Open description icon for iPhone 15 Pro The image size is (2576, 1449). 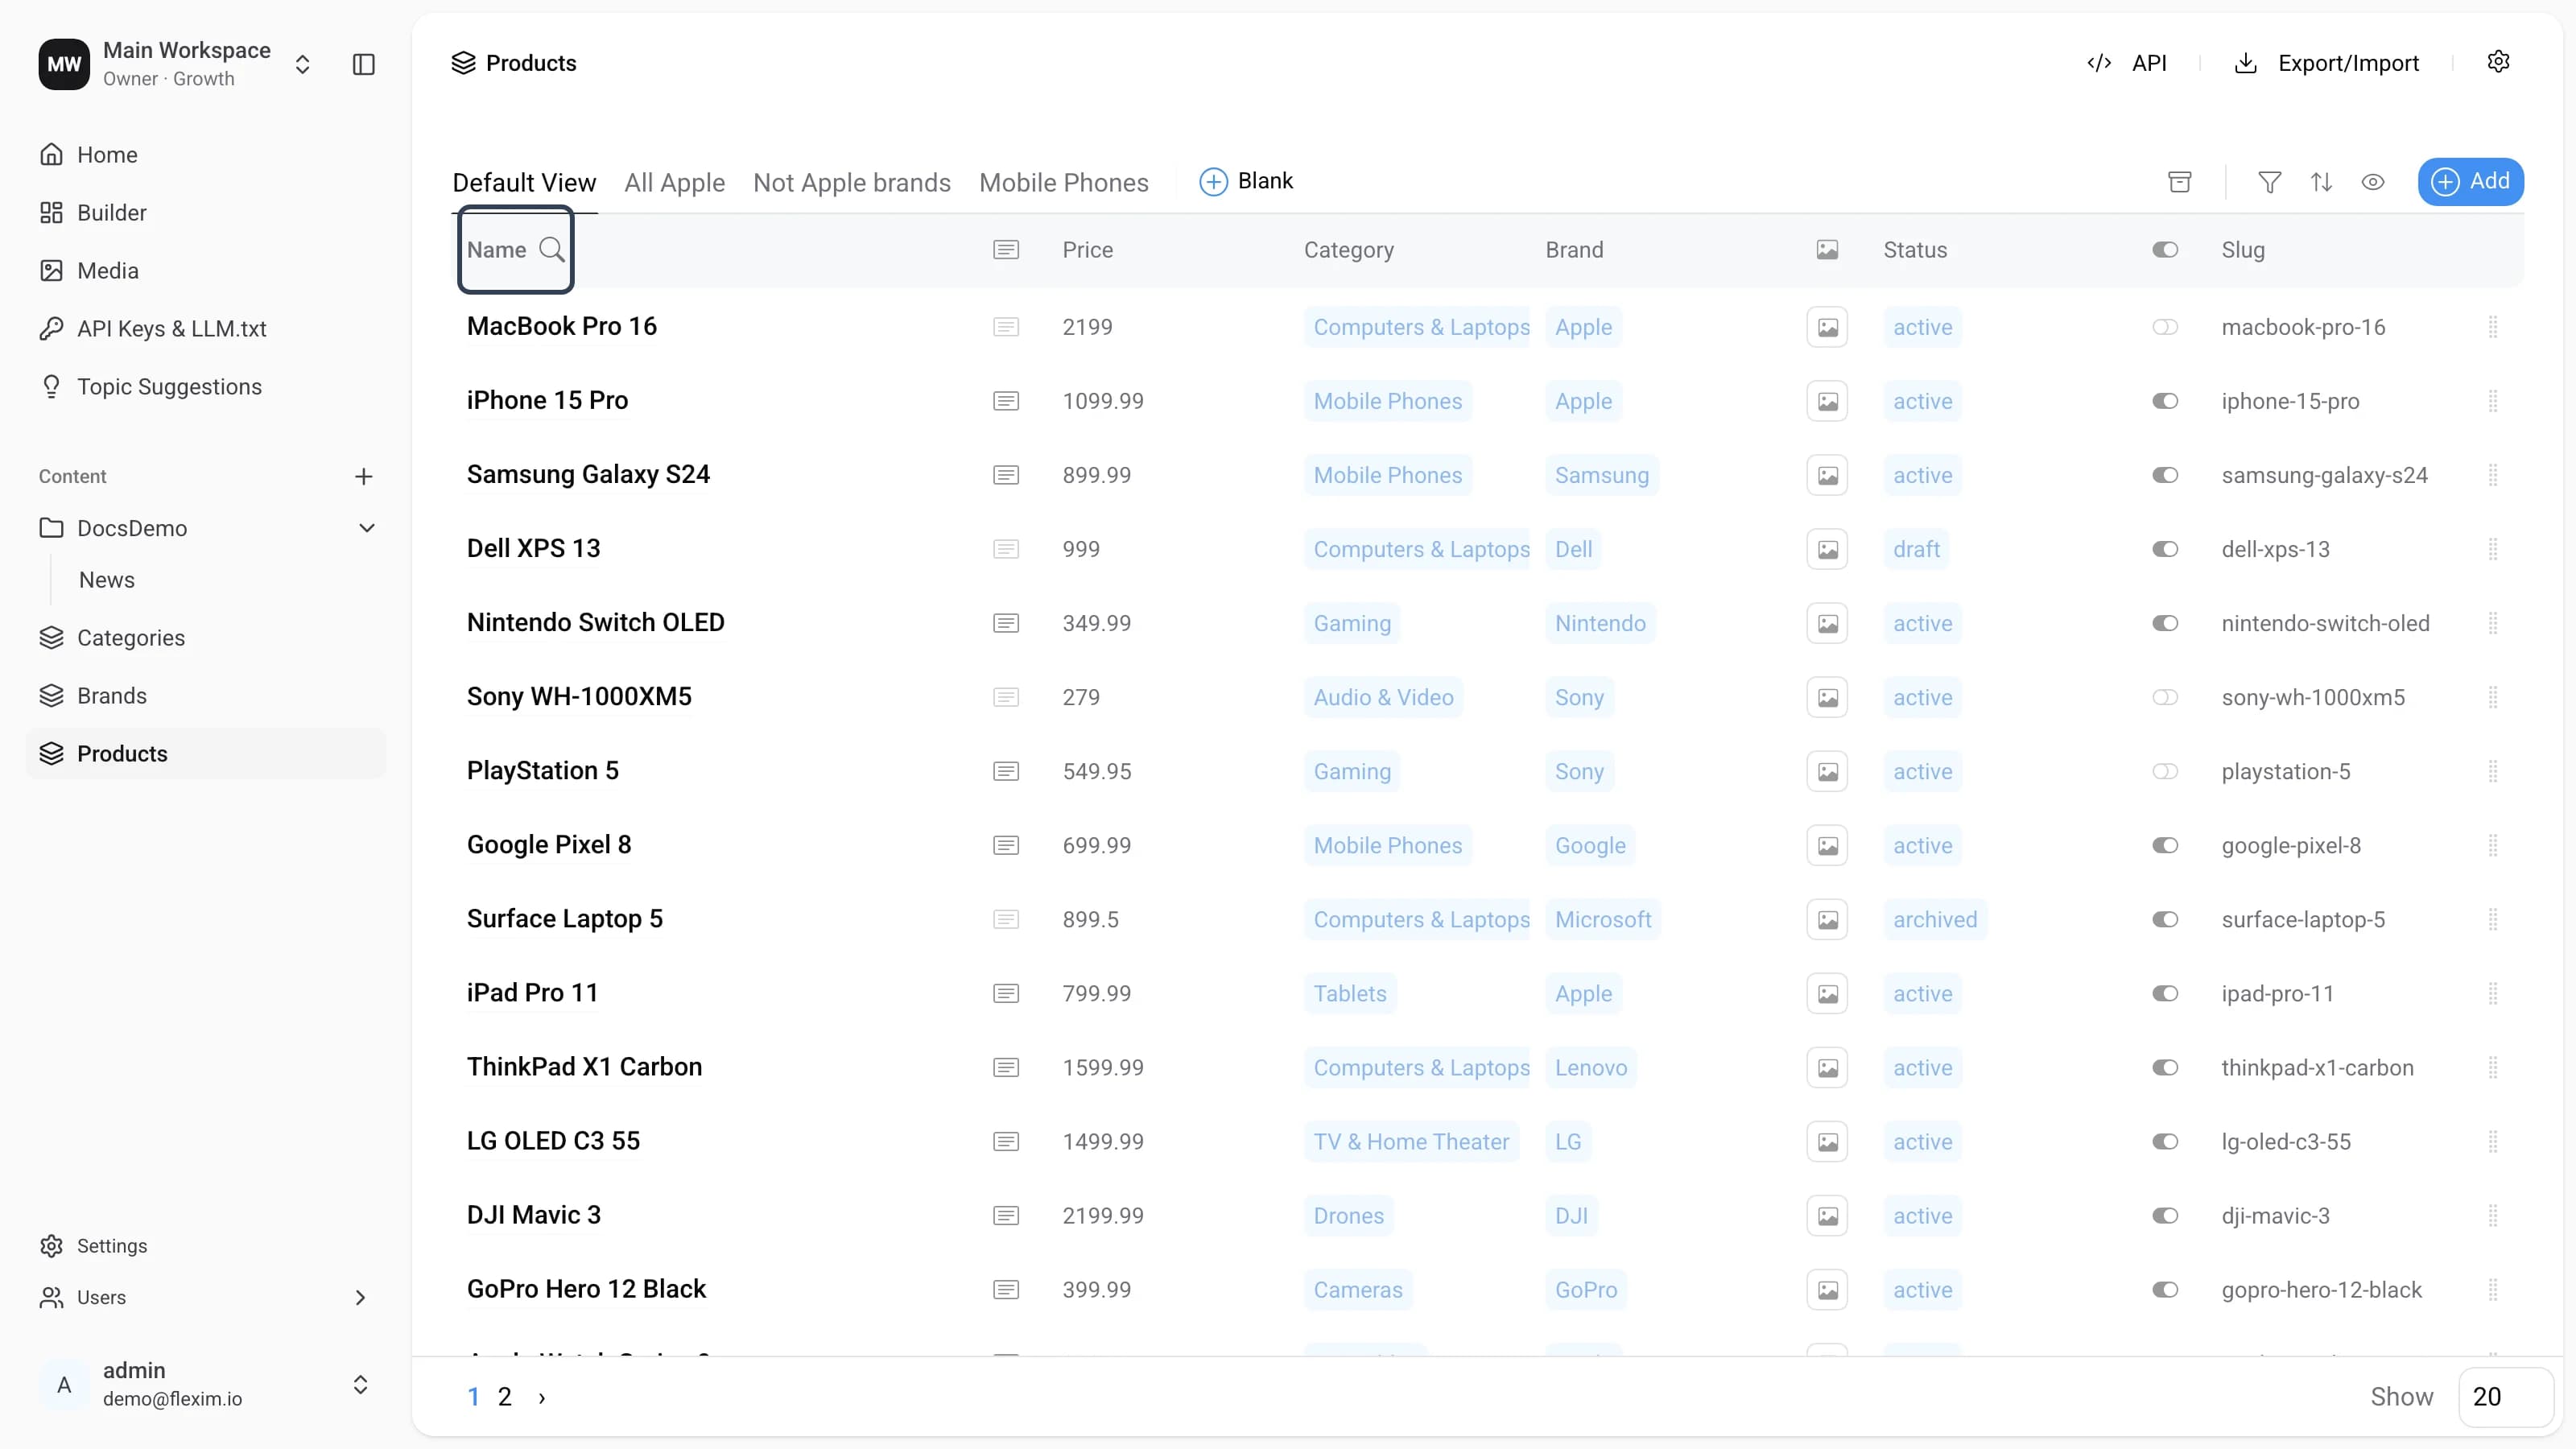[x=1006, y=401]
